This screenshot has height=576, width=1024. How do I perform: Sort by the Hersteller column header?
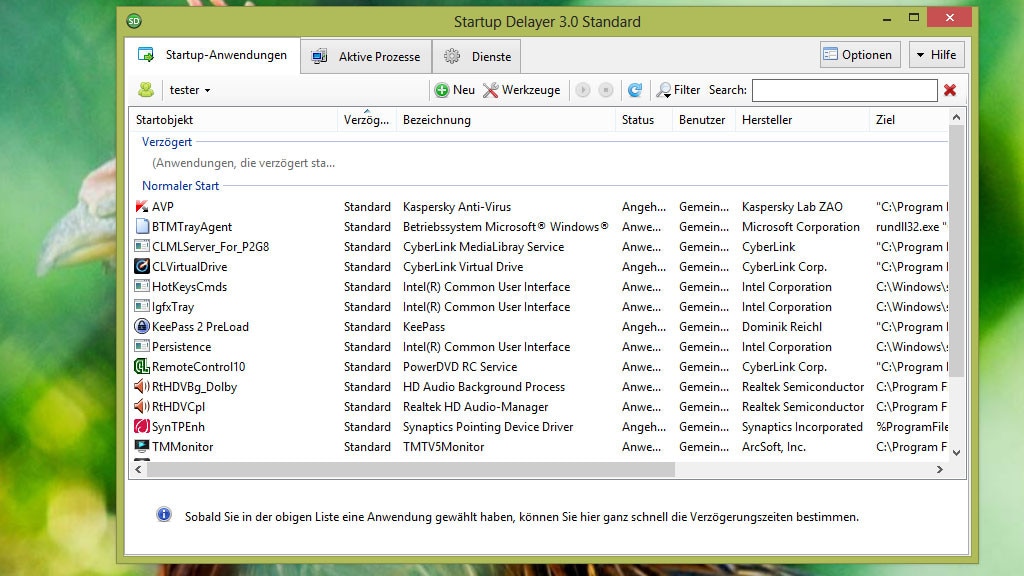[x=801, y=120]
